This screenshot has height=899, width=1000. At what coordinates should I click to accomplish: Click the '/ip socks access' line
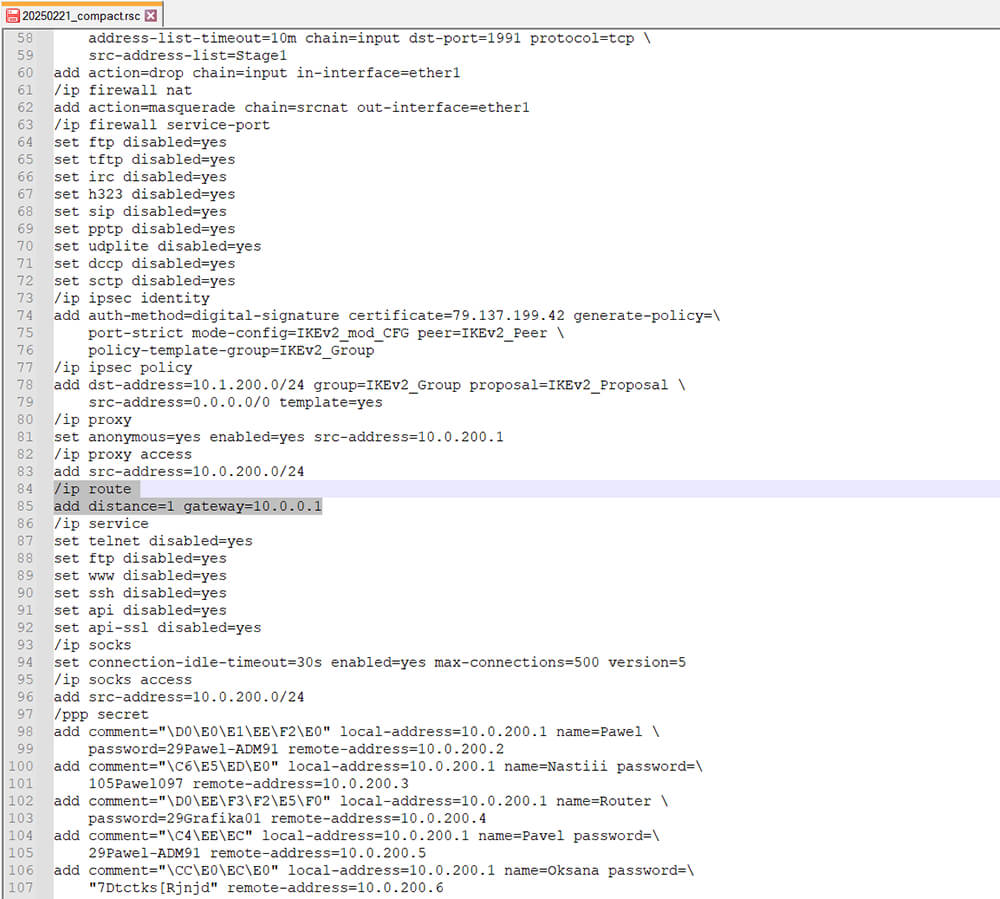pyautogui.click(x=122, y=680)
